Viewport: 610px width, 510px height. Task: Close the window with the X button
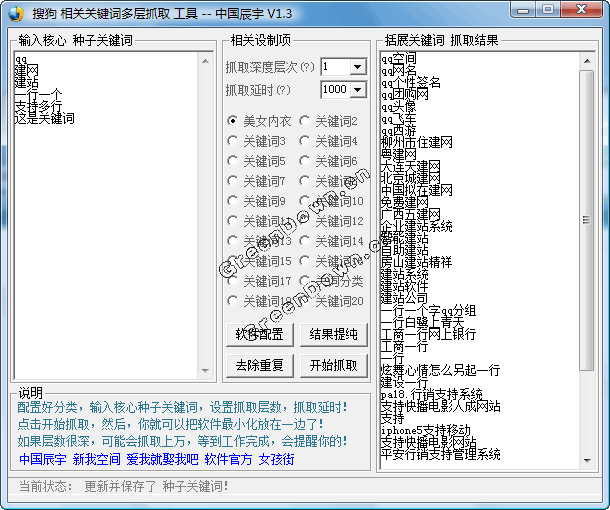pyautogui.click(x=582, y=9)
